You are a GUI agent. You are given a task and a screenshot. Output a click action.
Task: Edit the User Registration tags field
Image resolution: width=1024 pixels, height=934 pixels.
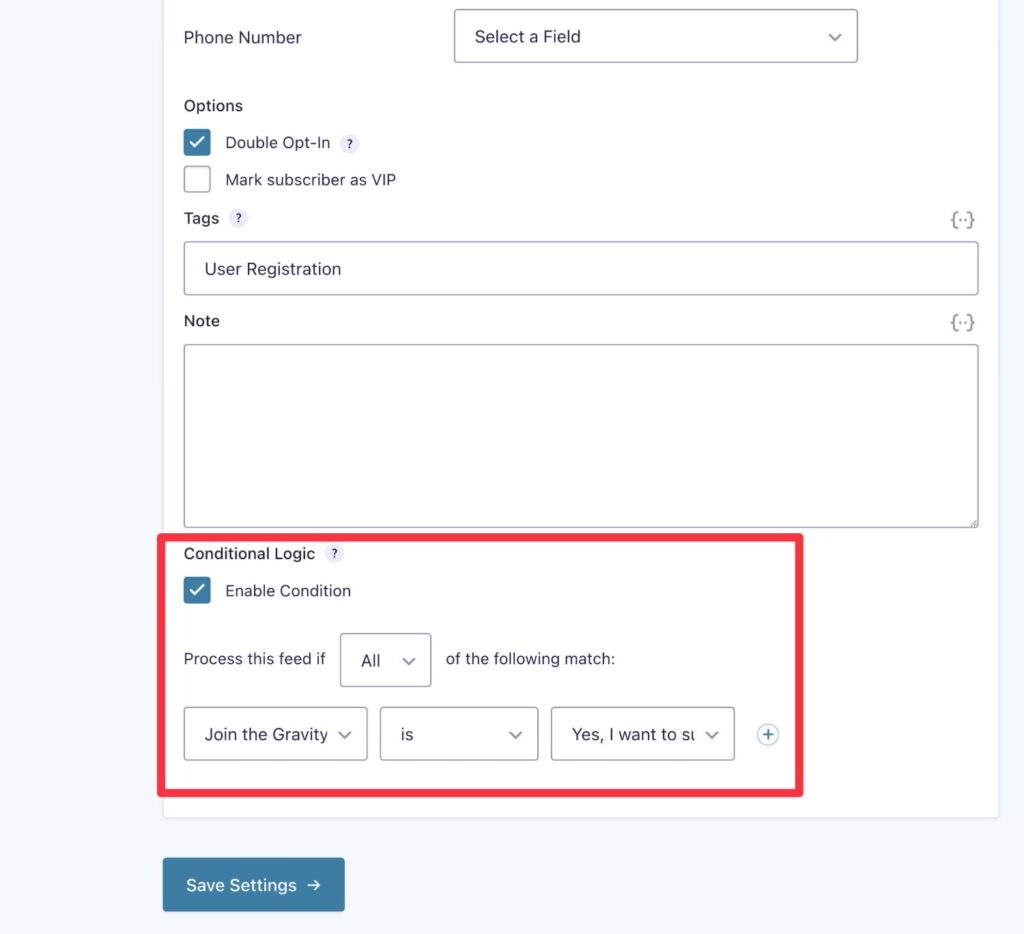[580, 268]
